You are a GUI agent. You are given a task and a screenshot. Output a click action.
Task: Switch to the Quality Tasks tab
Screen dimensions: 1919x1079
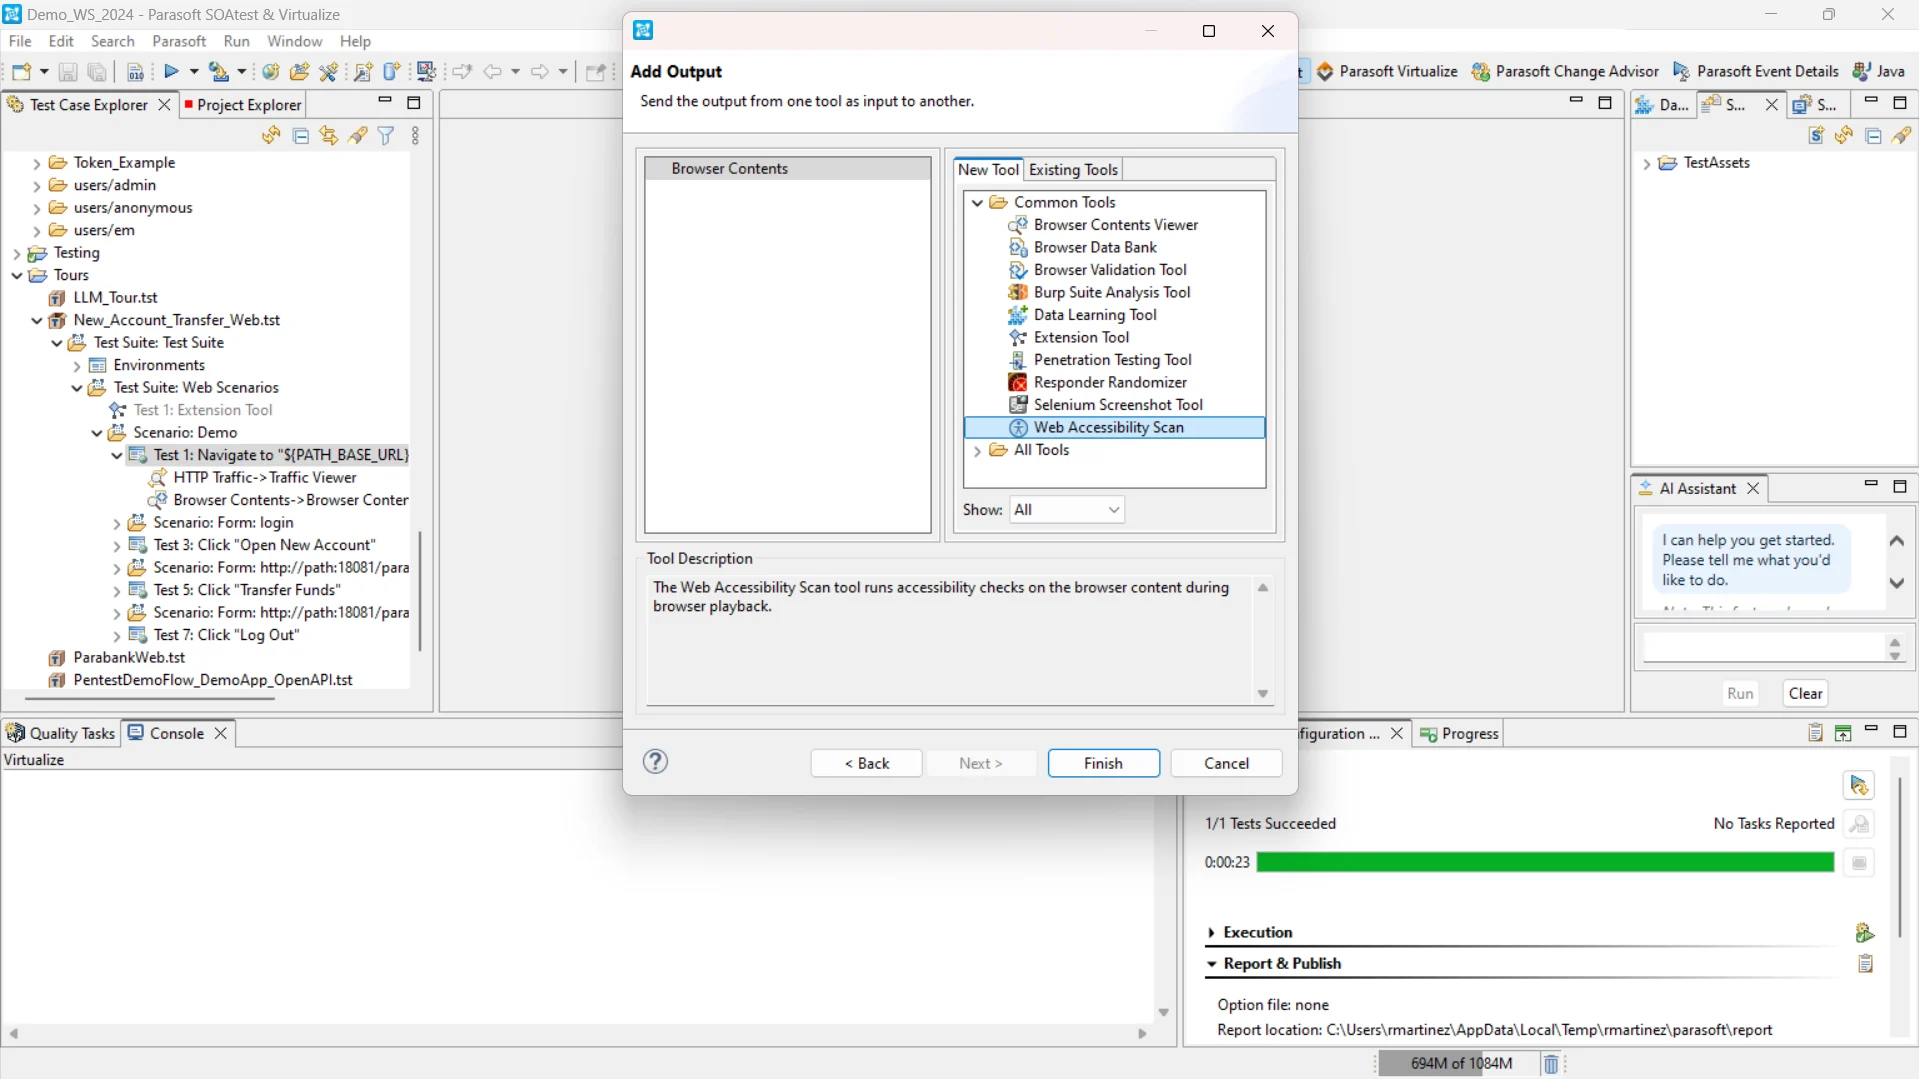61,733
